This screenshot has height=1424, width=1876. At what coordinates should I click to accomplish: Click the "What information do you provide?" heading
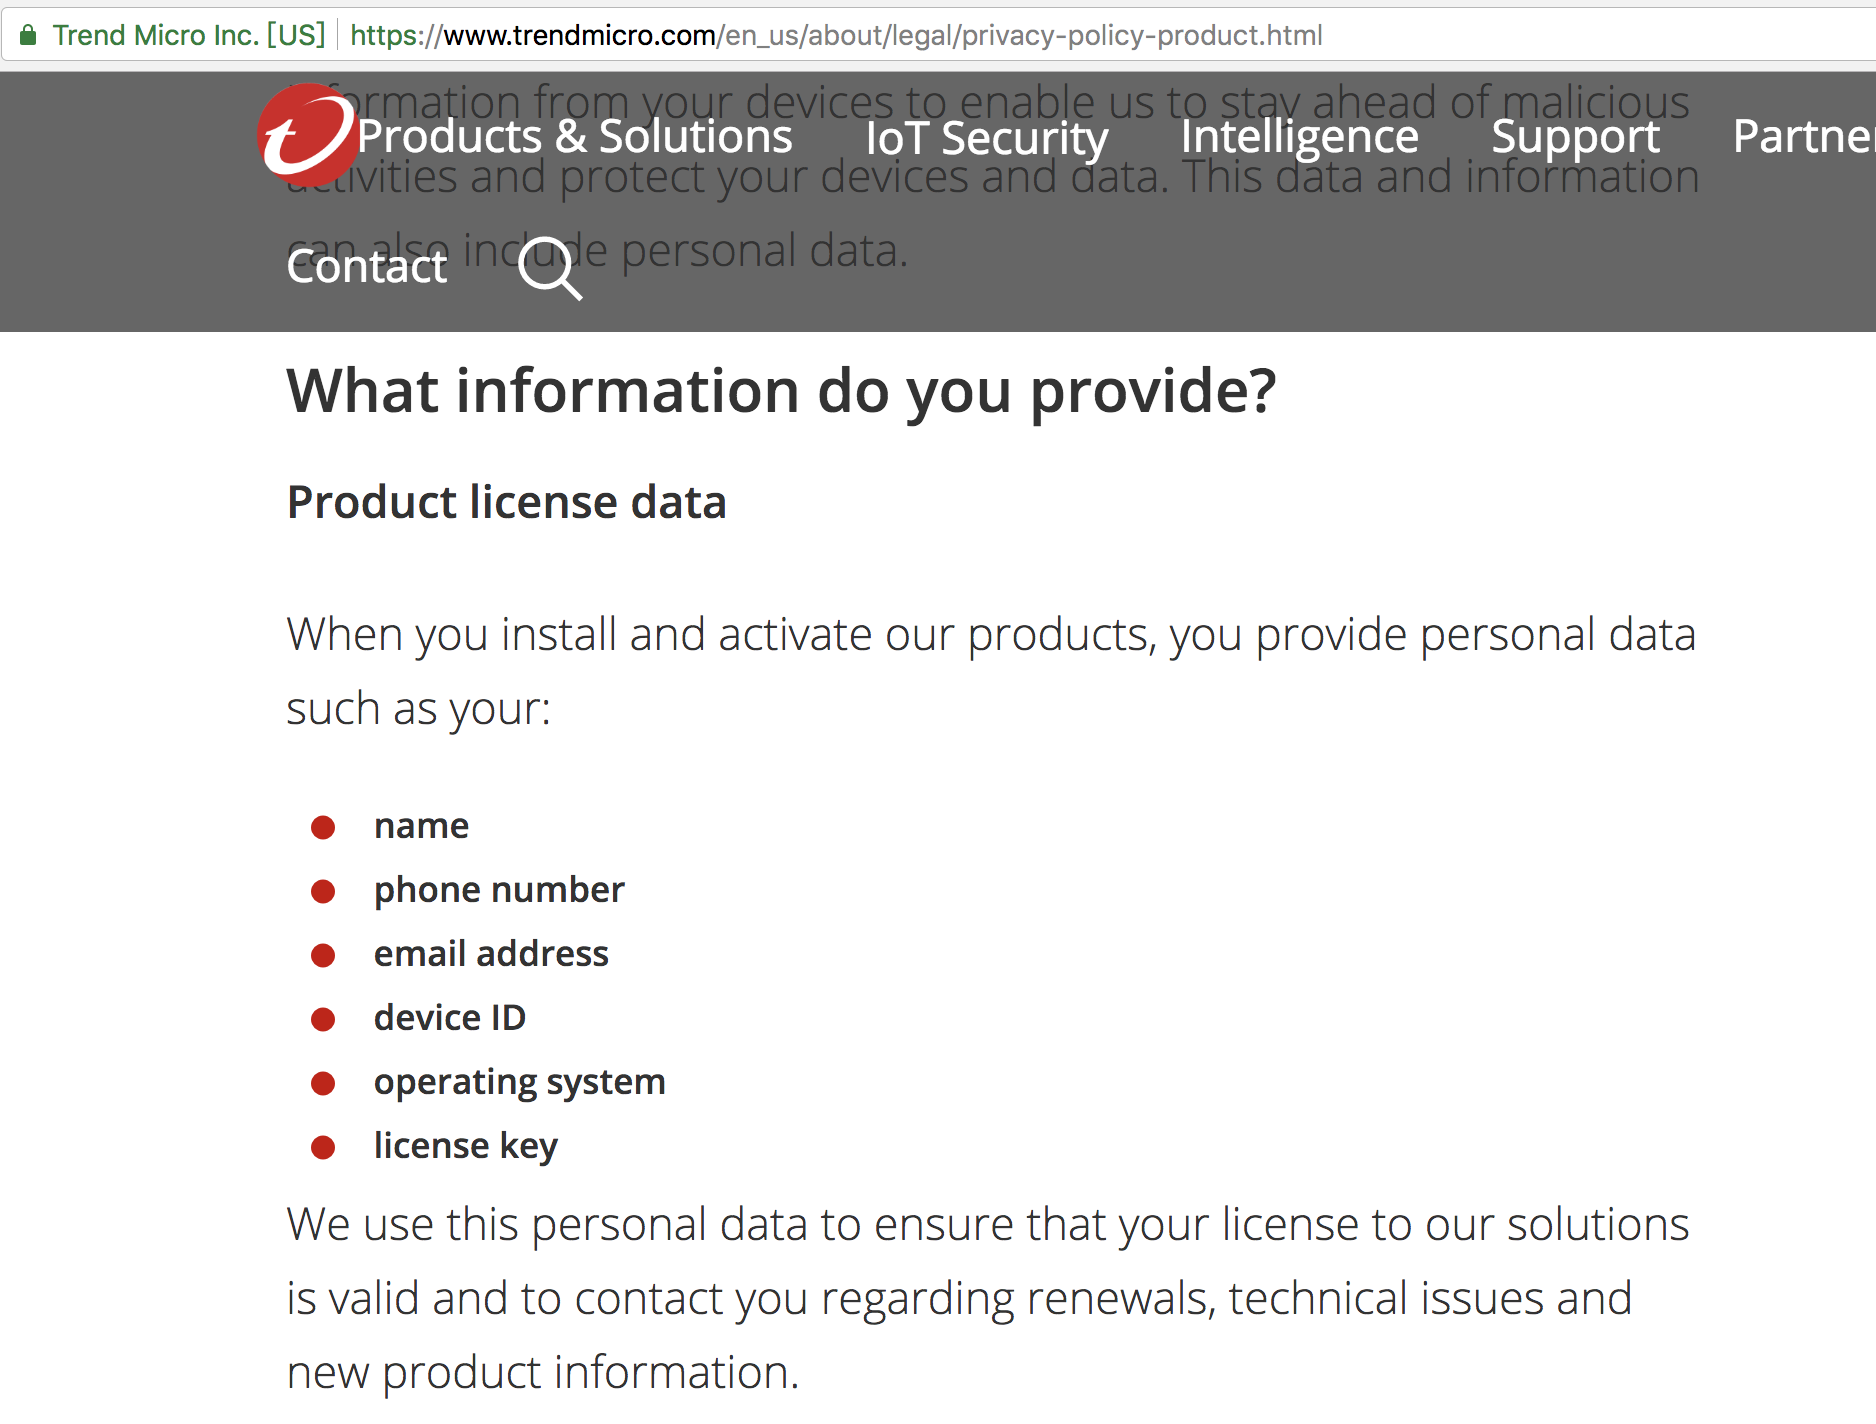click(x=781, y=390)
